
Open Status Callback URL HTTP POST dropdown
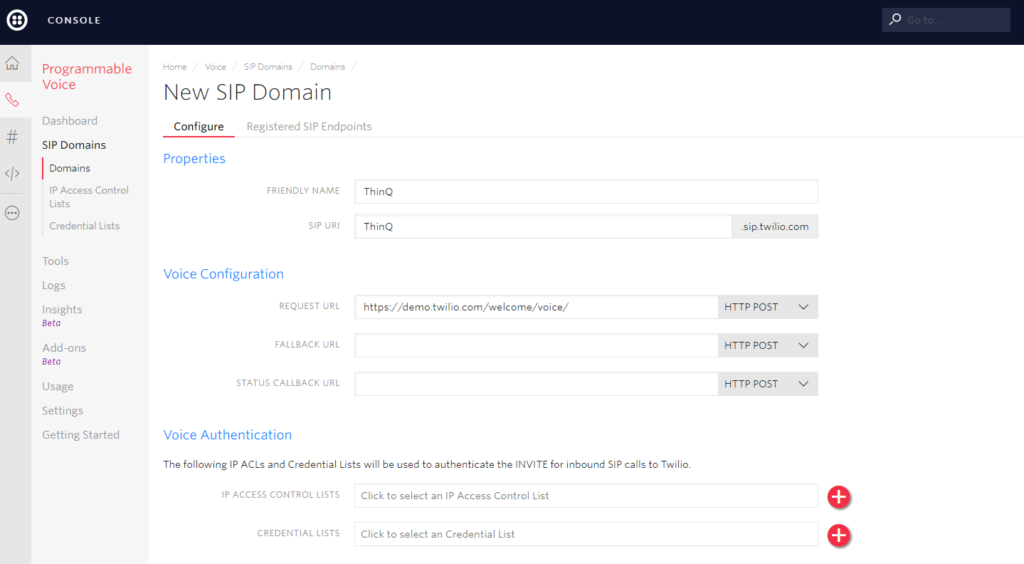(767, 384)
